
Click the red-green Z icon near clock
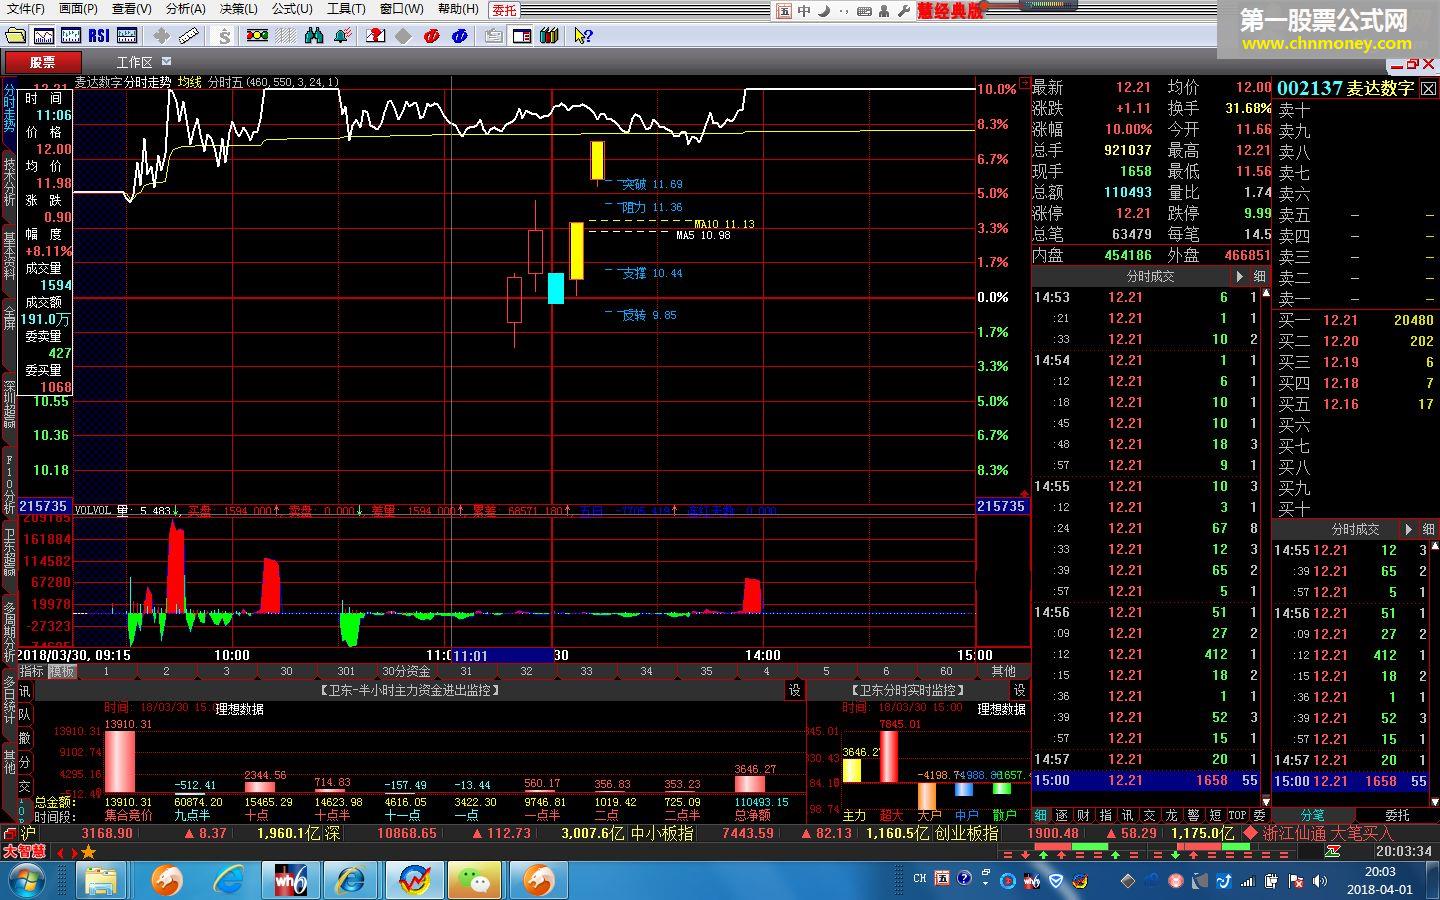(x=1332, y=852)
